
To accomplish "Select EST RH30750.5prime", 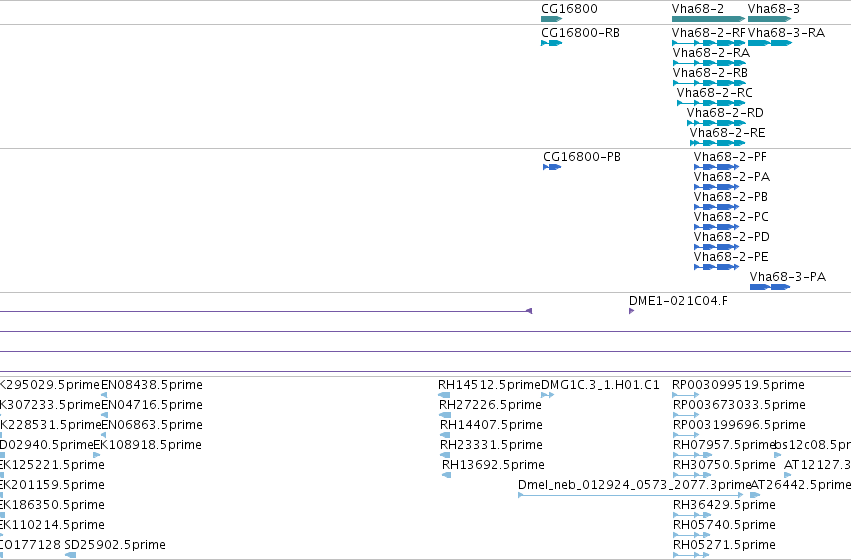I will [724, 466].
